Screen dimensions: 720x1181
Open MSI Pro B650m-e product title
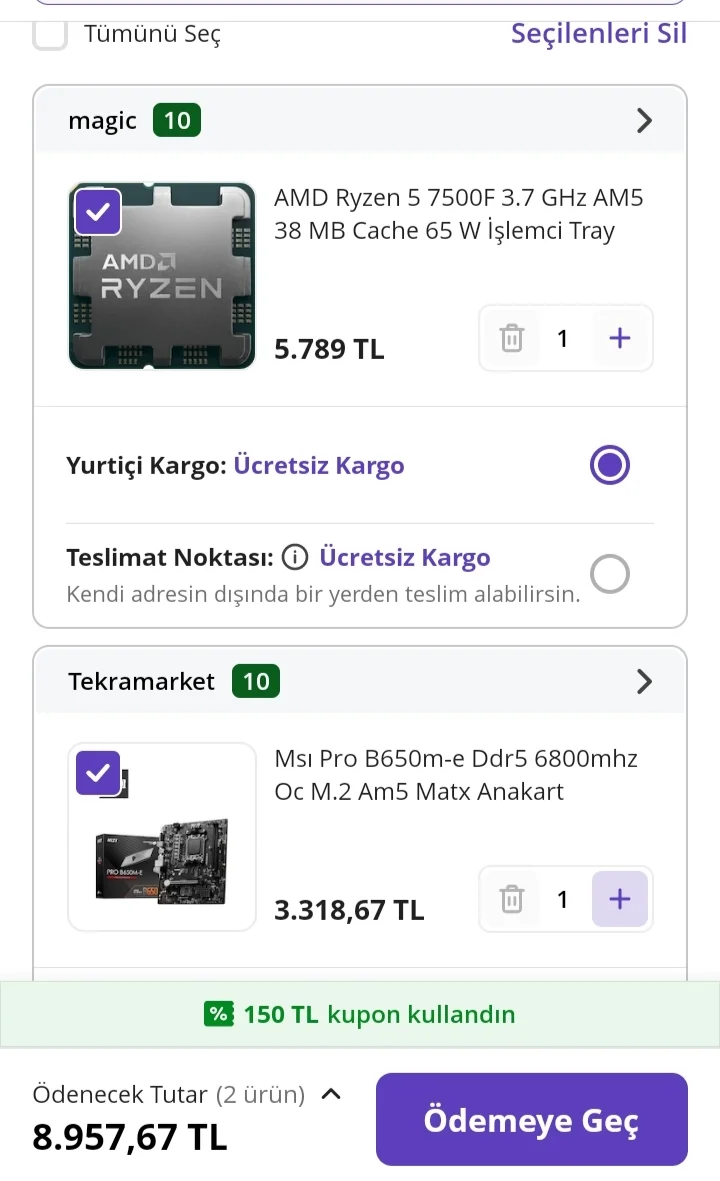click(455, 775)
